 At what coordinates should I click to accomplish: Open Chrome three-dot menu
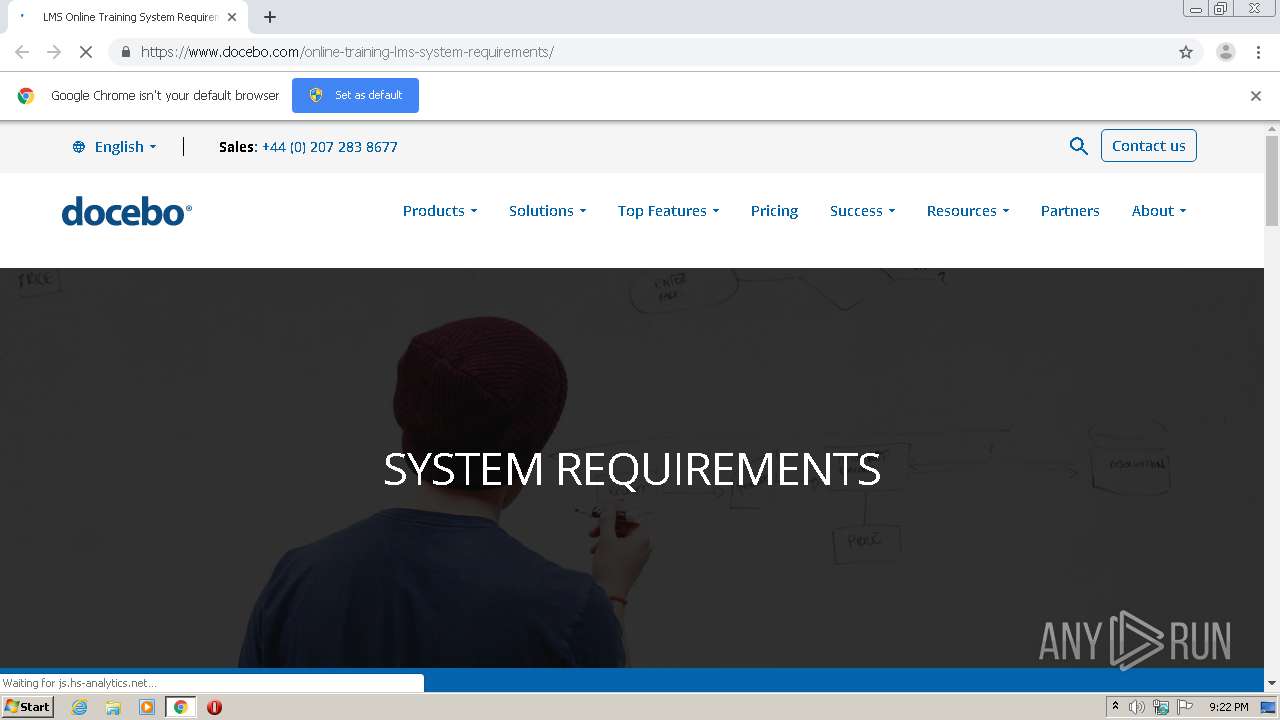[1258, 52]
